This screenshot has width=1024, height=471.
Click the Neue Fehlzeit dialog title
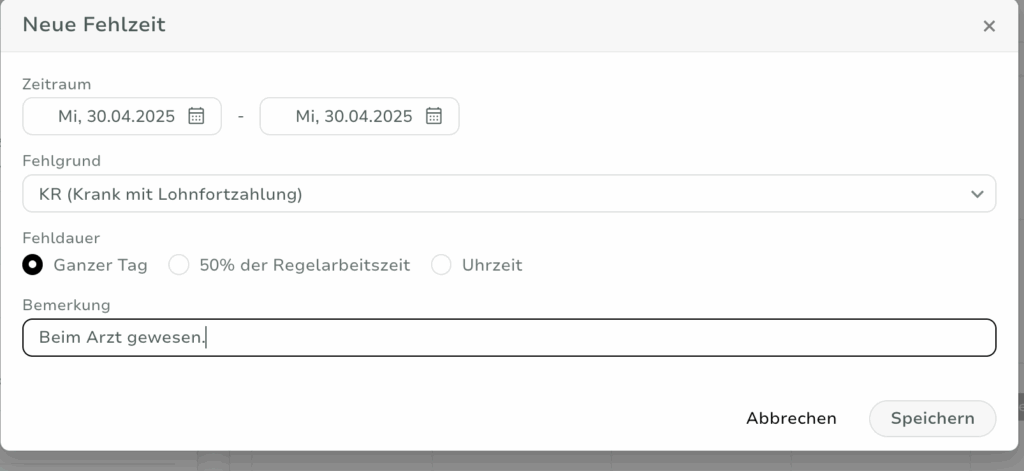click(94, 25)
